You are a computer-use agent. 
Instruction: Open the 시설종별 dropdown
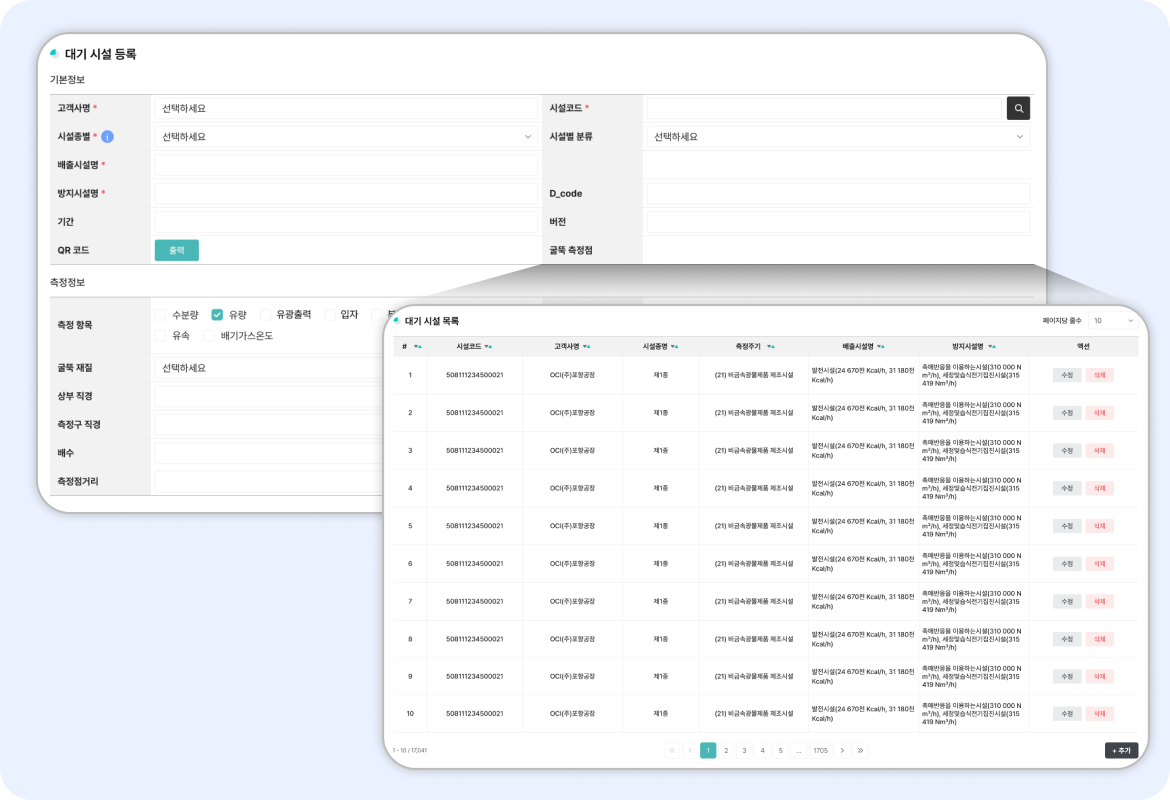346,137
